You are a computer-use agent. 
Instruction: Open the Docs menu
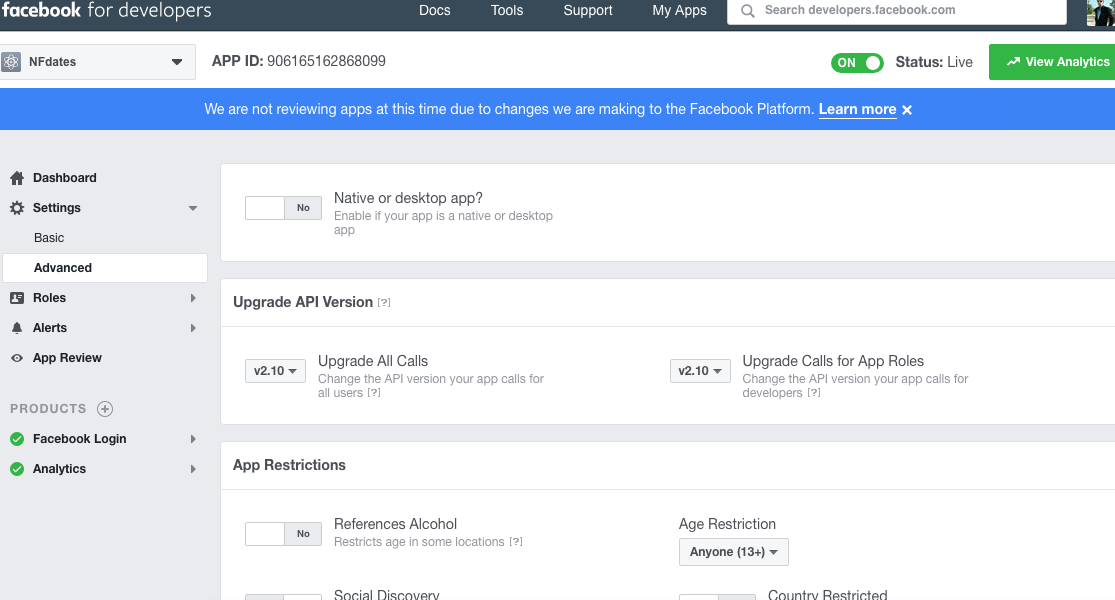(434, 11)
